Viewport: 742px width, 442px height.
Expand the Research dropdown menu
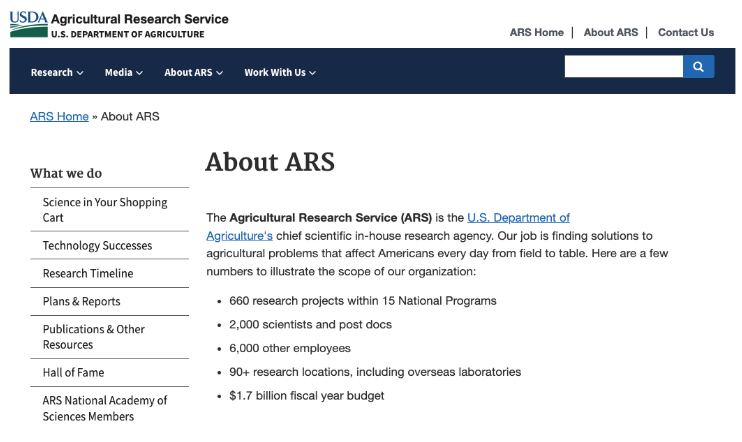(x=57, y=73)
